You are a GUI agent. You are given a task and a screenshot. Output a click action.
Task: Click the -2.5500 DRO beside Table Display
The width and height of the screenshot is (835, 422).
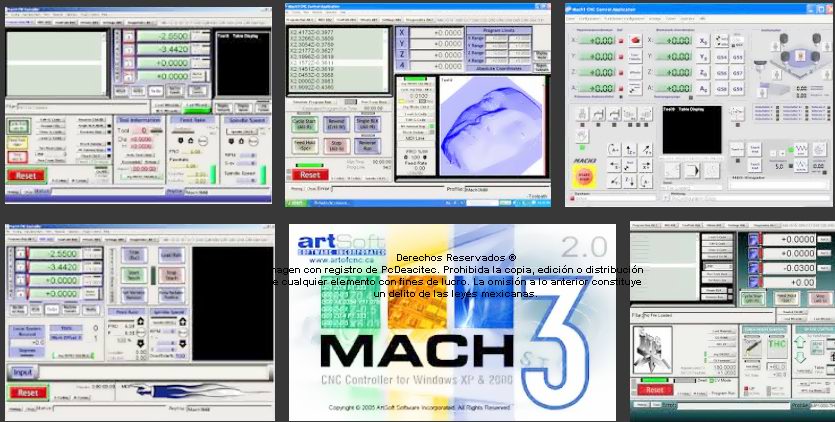click(162, 36)
